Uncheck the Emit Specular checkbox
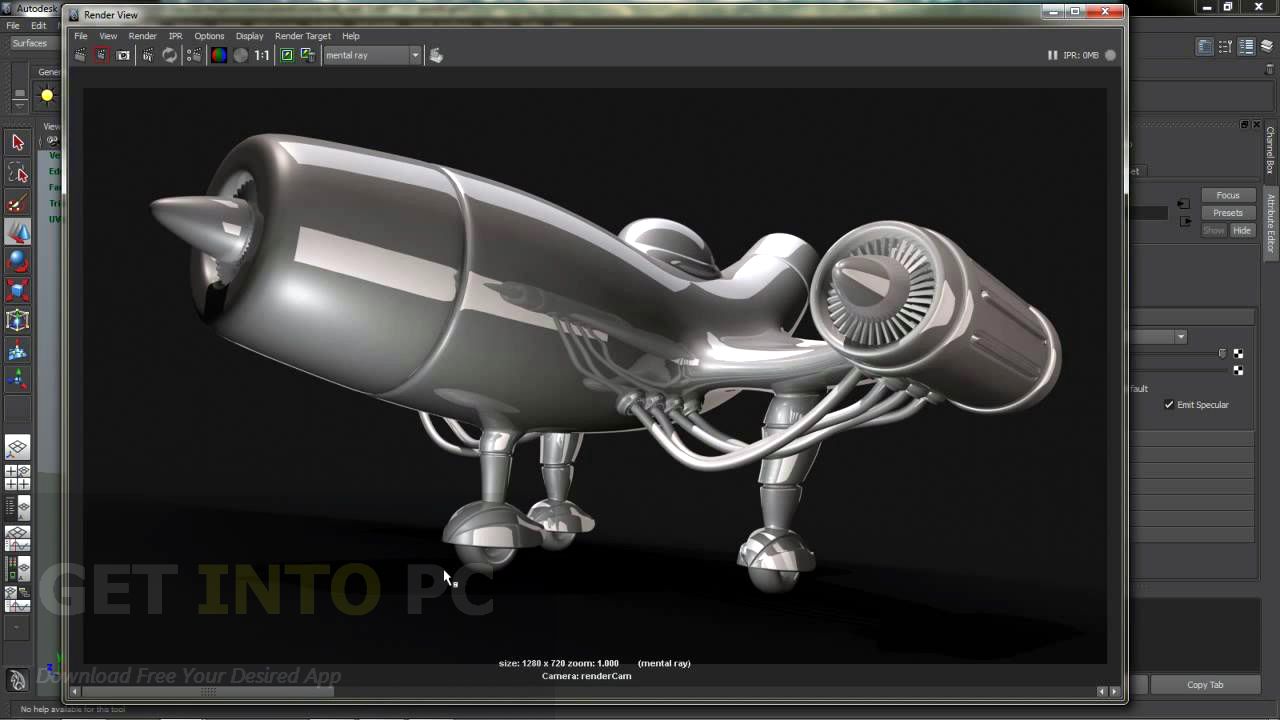The height and width of the screenshot is (720, 1280). point(1169,405)
